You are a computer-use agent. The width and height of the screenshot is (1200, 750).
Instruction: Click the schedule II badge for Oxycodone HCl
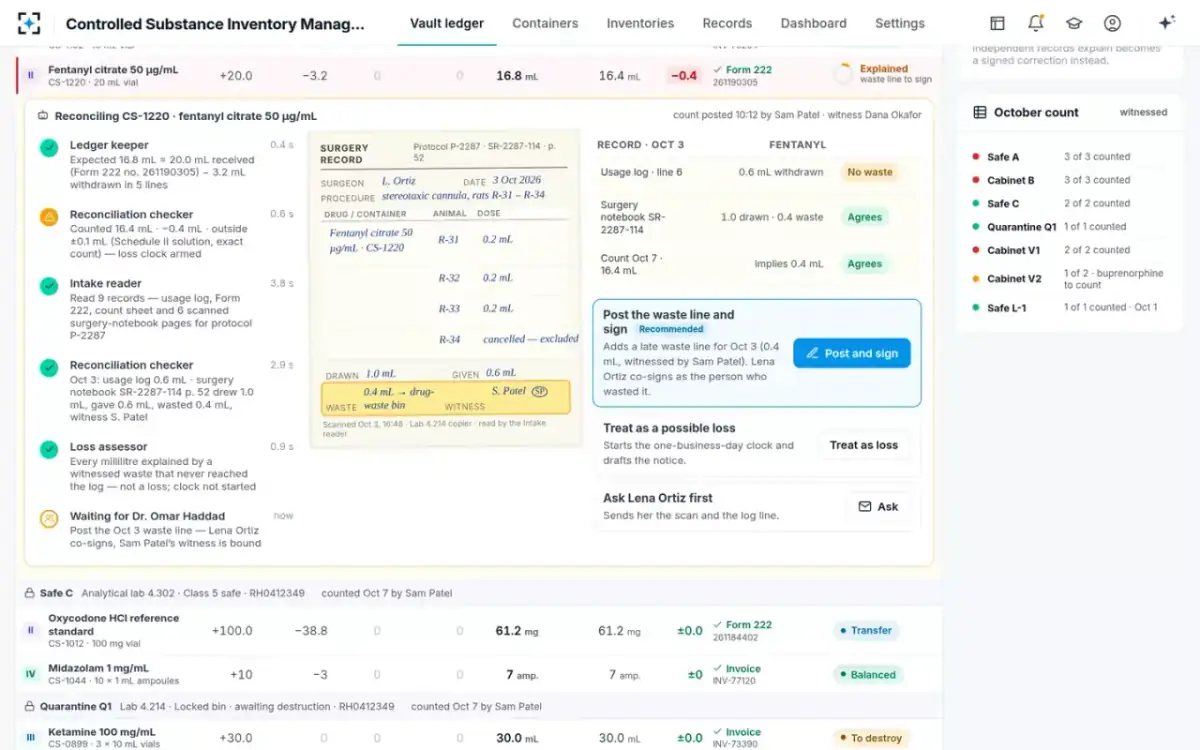(x=30, y=631)
